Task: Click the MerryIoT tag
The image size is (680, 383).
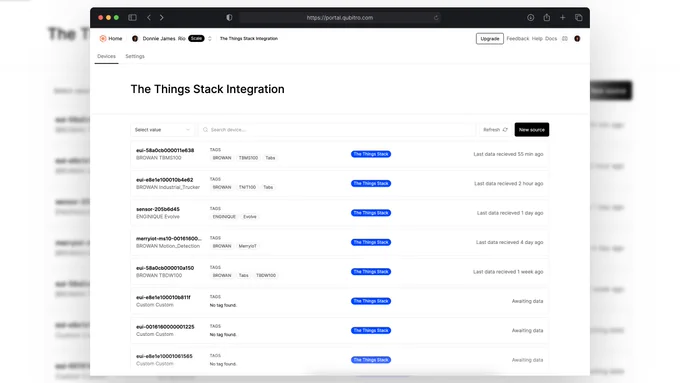Action: (248, 246)
